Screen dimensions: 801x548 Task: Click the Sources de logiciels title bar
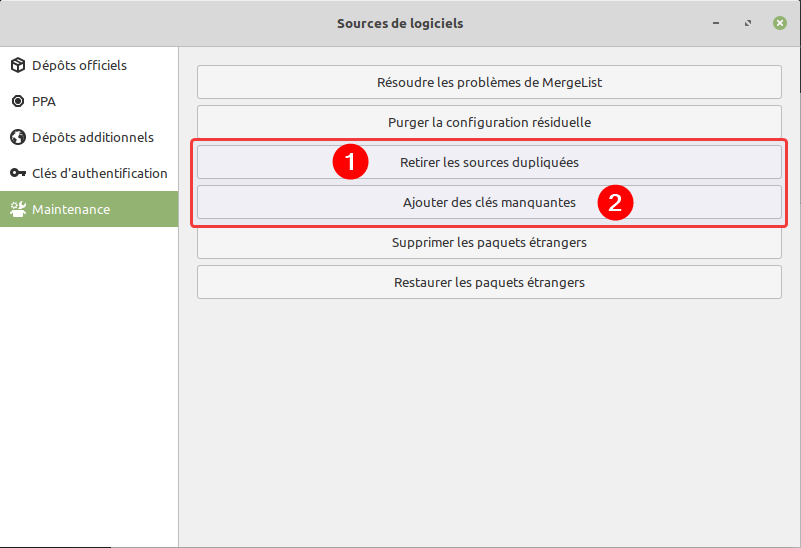pos(400,23)
